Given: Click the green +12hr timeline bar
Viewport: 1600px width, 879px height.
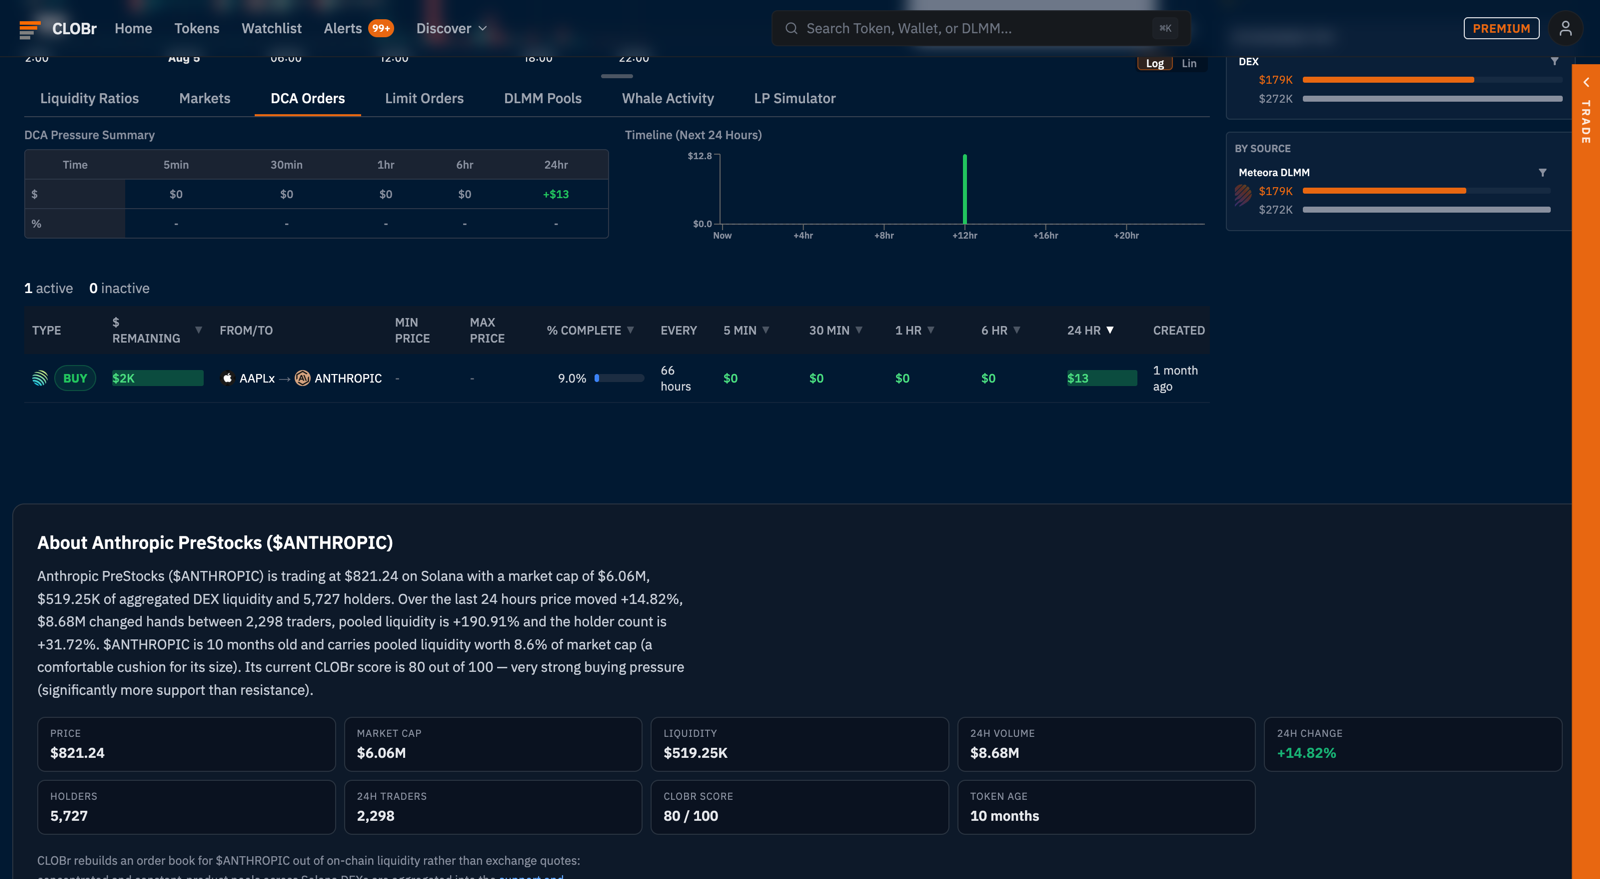Looking at the screenshot, I should [x=965, y=189].
